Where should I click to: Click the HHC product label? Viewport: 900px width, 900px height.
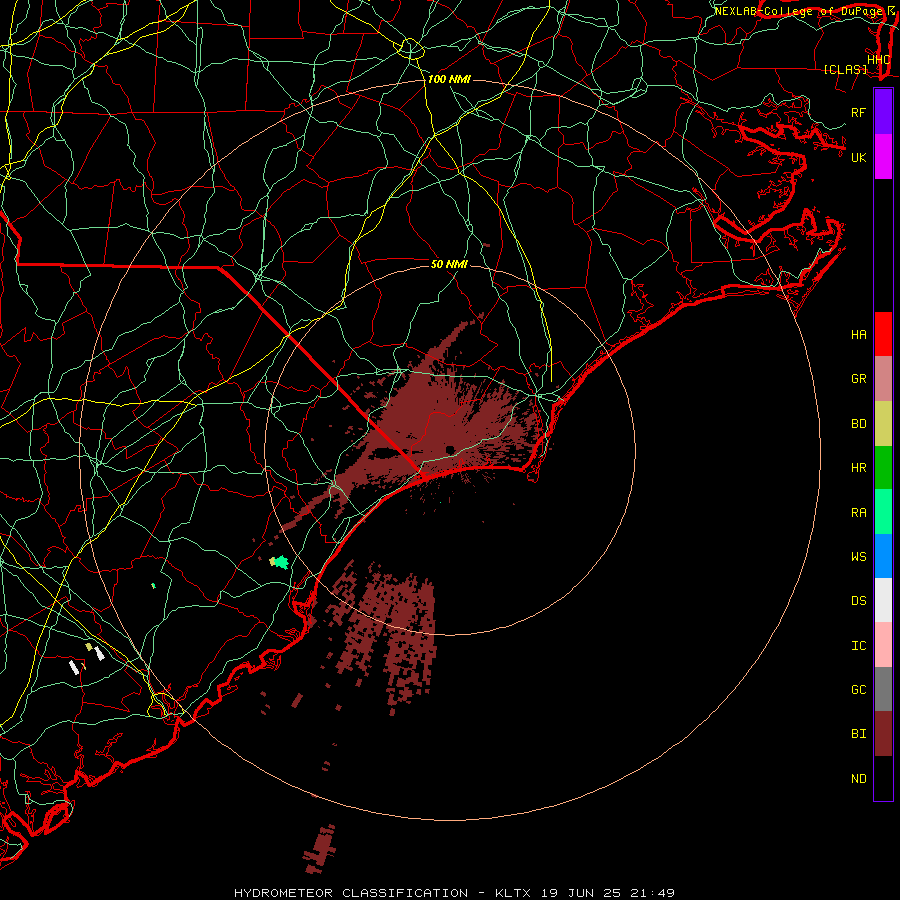point(879,60)
